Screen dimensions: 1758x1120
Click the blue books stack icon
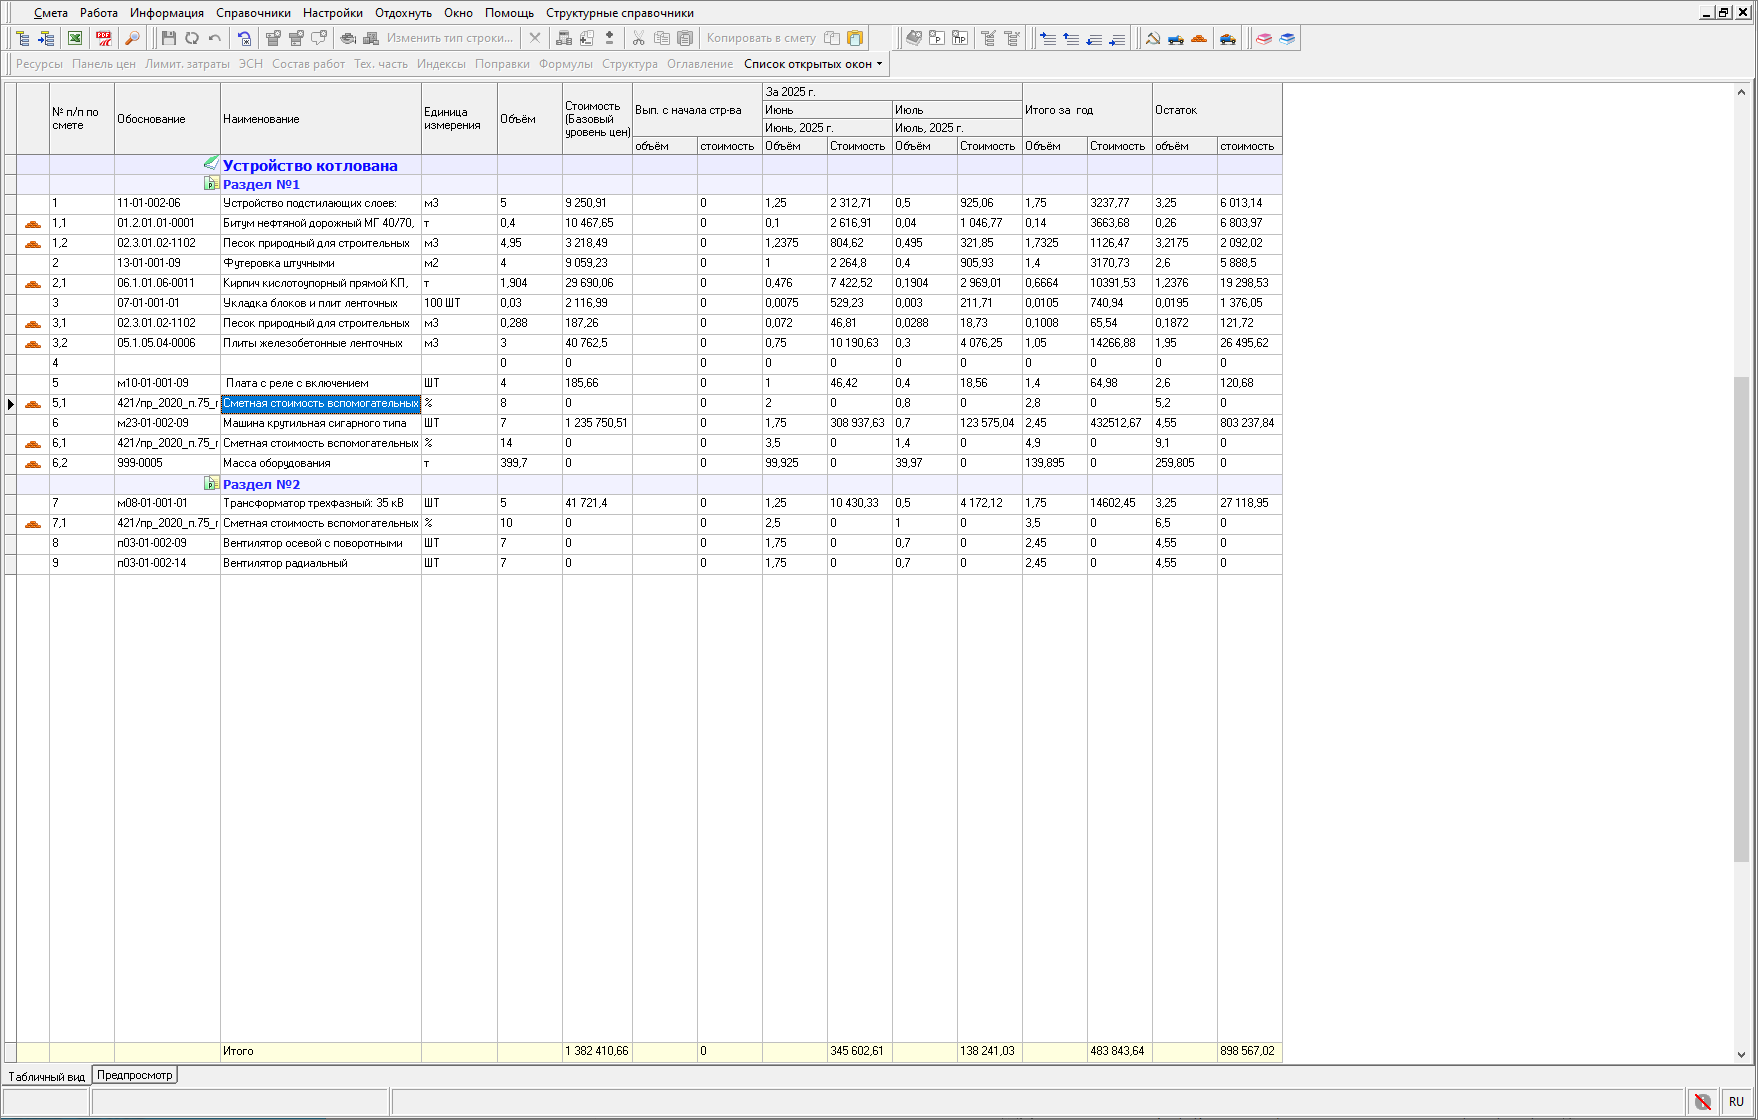pos(1287,38)
